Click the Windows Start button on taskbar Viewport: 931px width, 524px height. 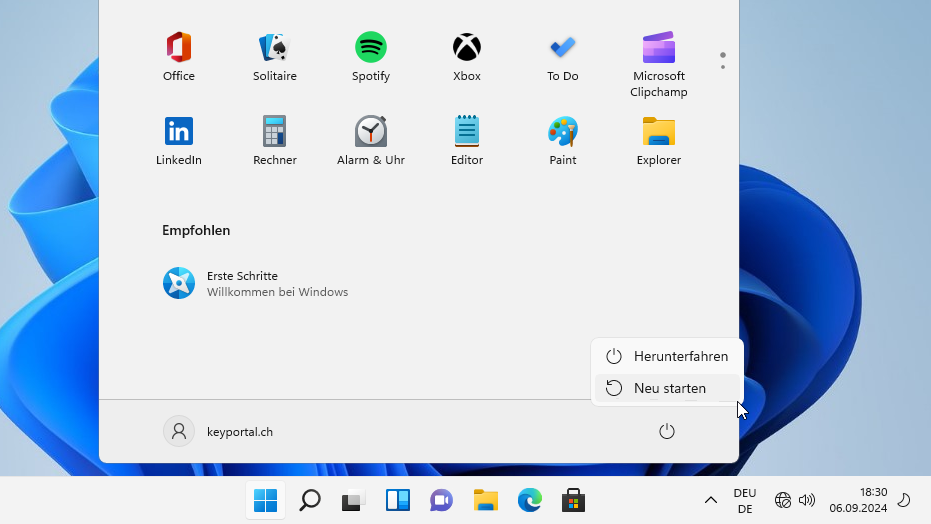click(x=265, y=500)
